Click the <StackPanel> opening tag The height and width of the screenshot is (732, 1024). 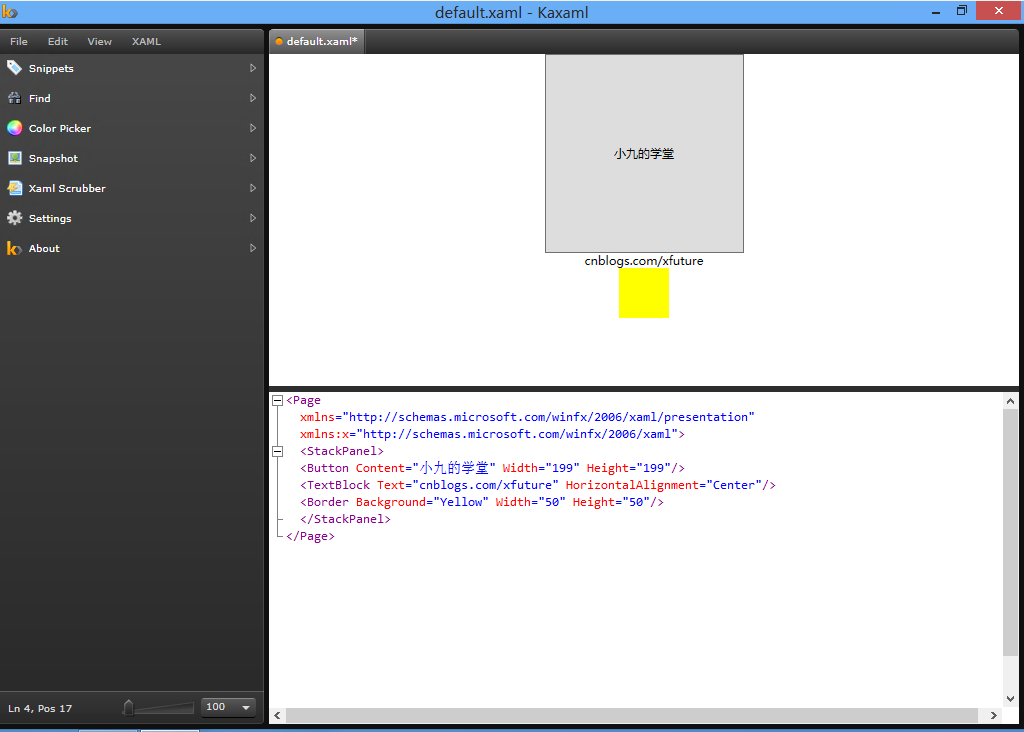[342, 451]
